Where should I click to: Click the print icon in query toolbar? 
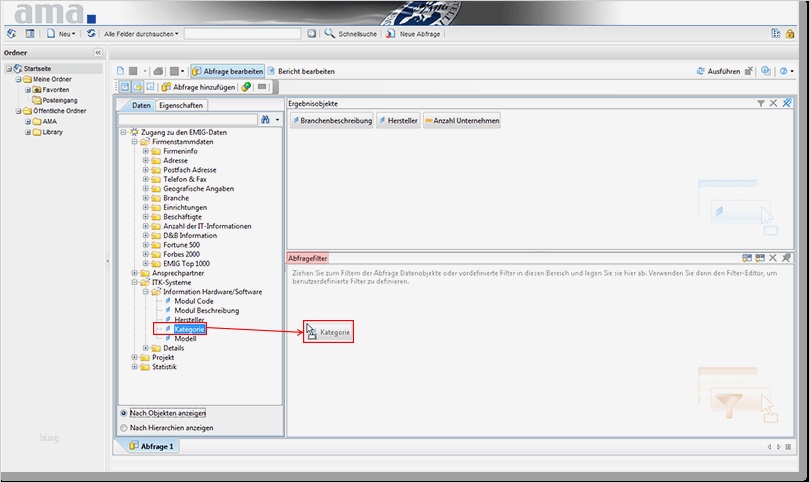pos(159,71)
